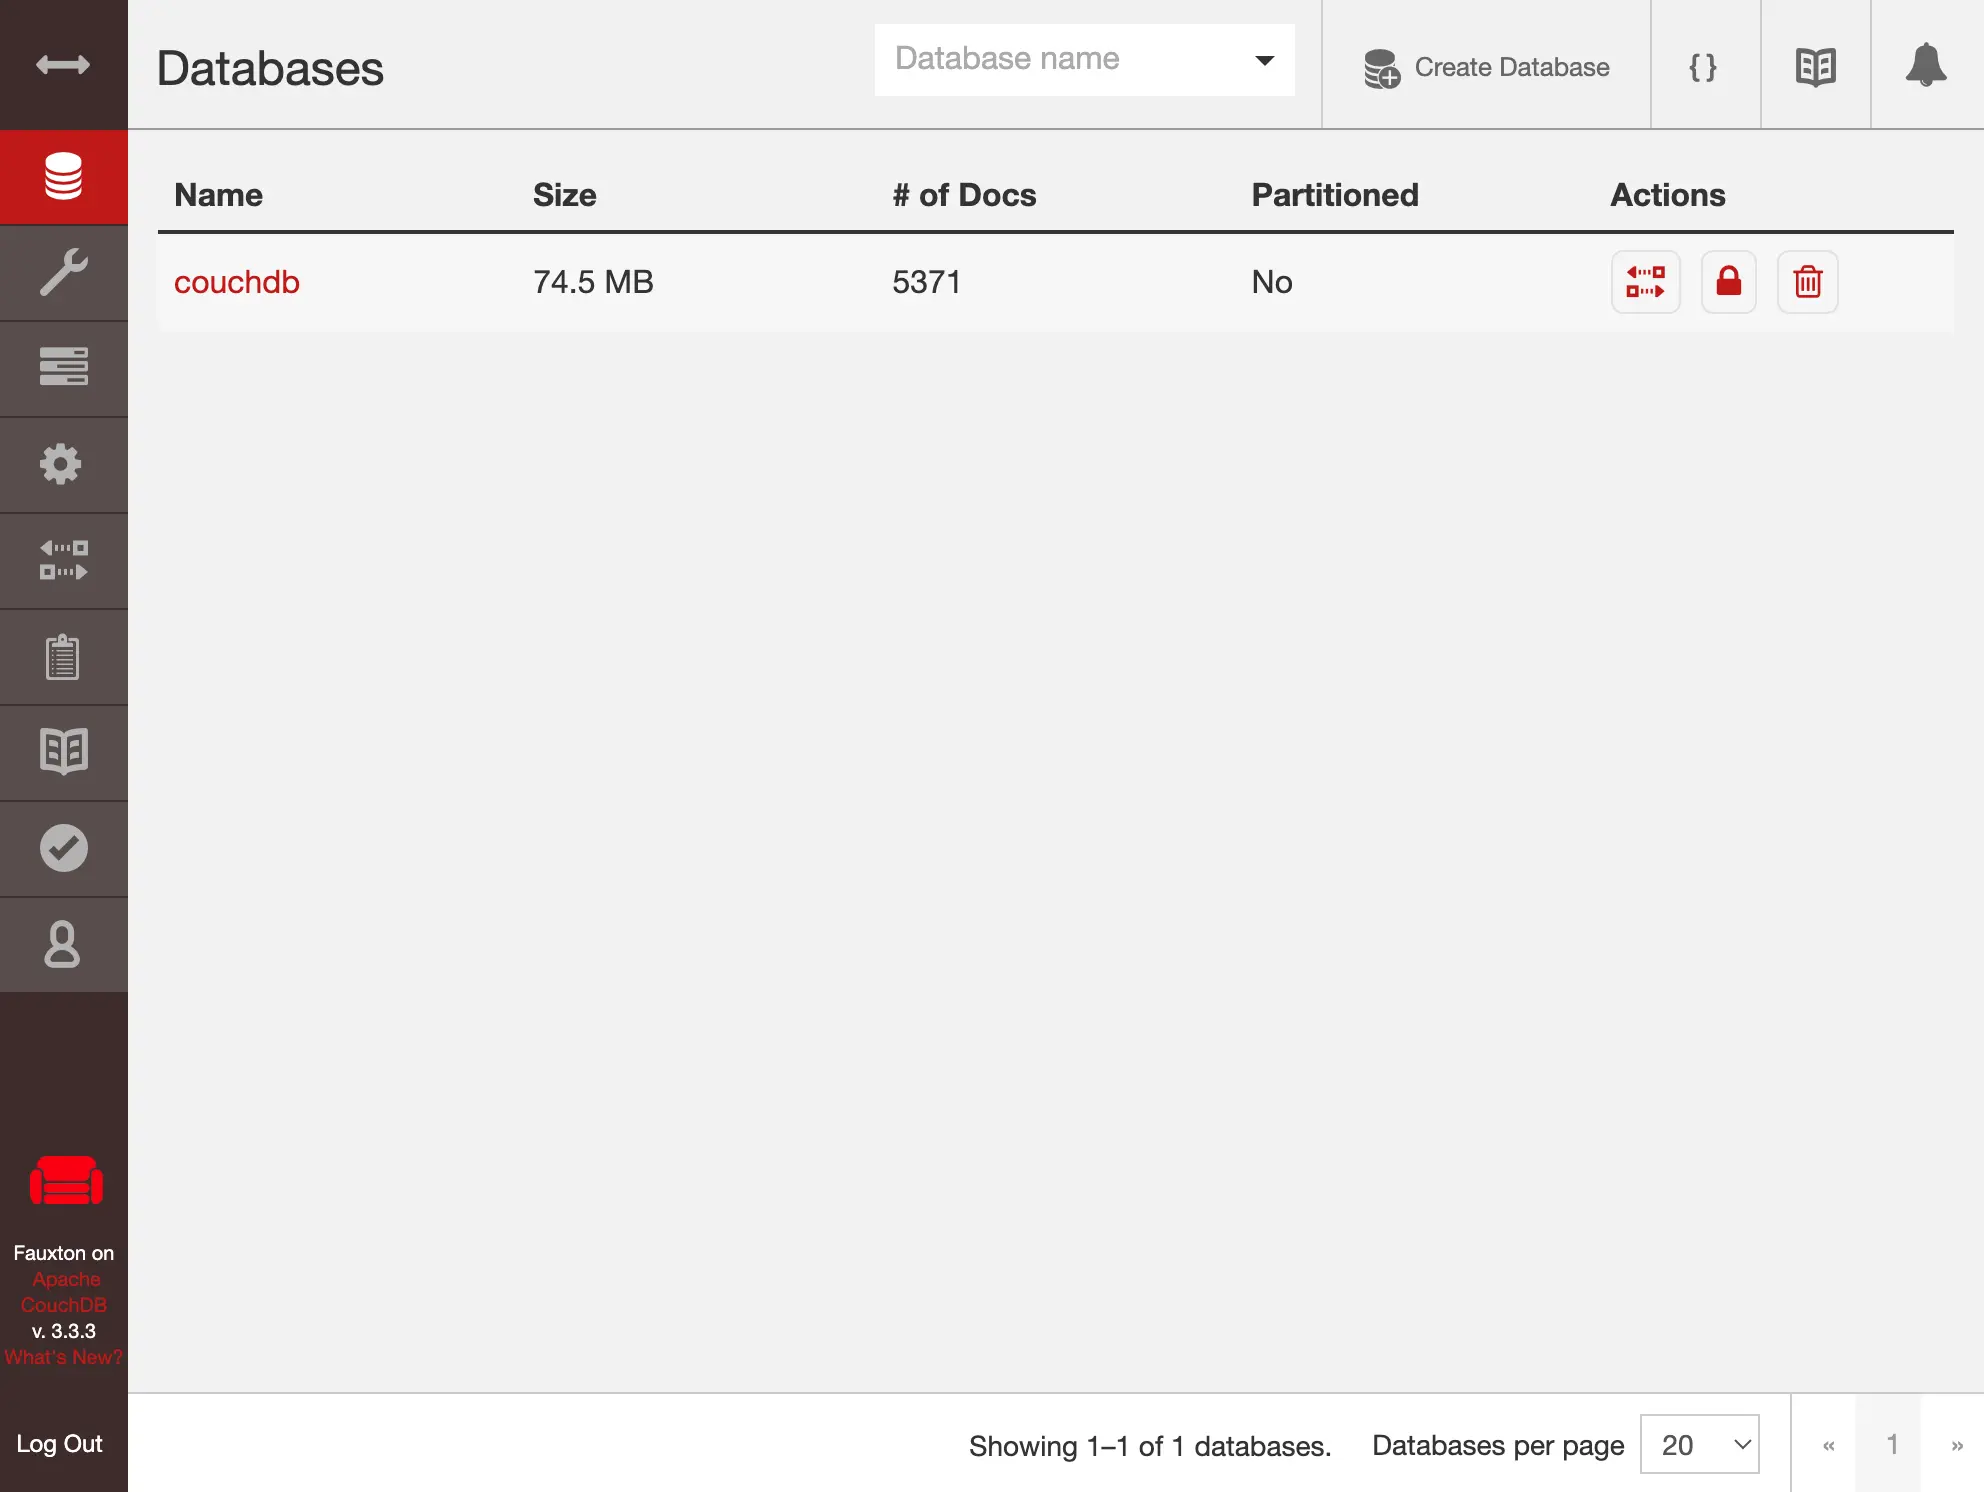This screenshot has height=1492, width=1984.
Task: Open user account icon in sidebar
Action: pyautogui.click(x=63, y=944)
